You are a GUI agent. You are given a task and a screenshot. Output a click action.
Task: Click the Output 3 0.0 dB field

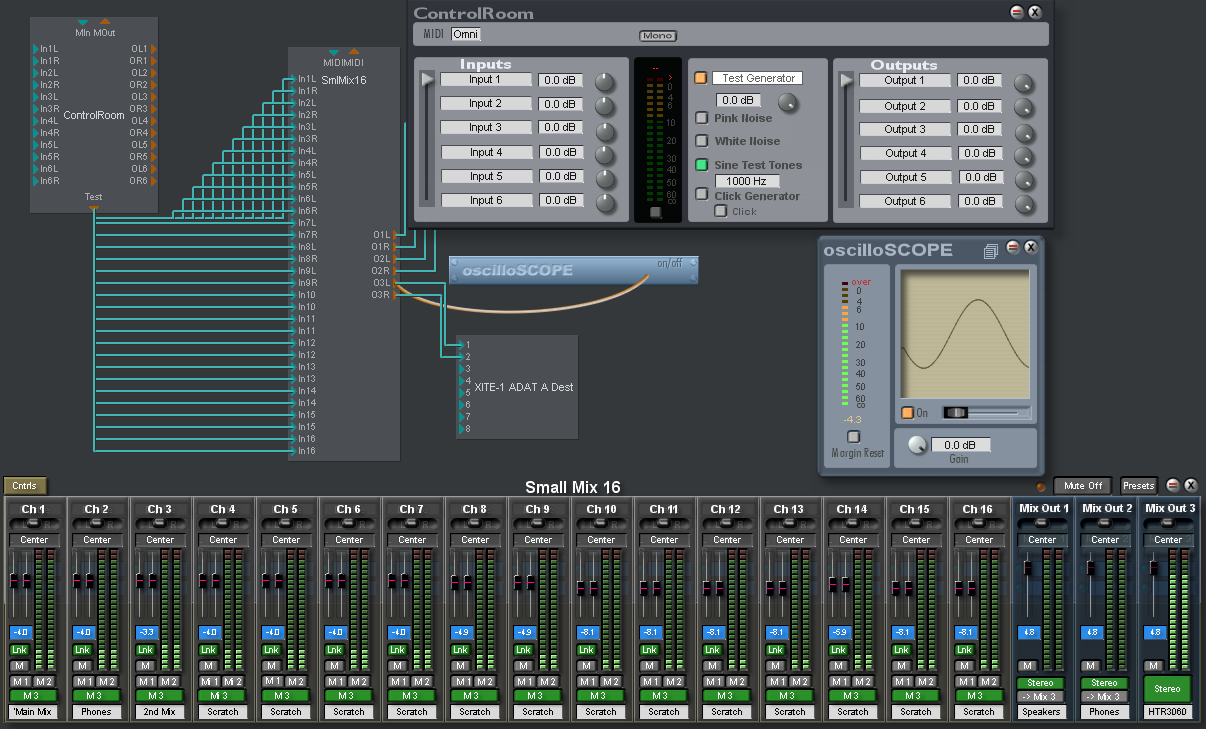pyautogui.click(x=980, y=130)
